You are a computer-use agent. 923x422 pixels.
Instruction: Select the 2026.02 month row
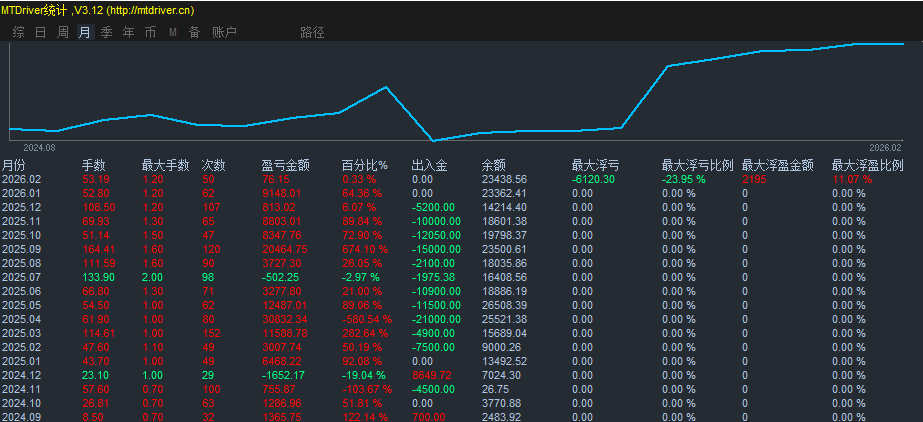point(462,180)
